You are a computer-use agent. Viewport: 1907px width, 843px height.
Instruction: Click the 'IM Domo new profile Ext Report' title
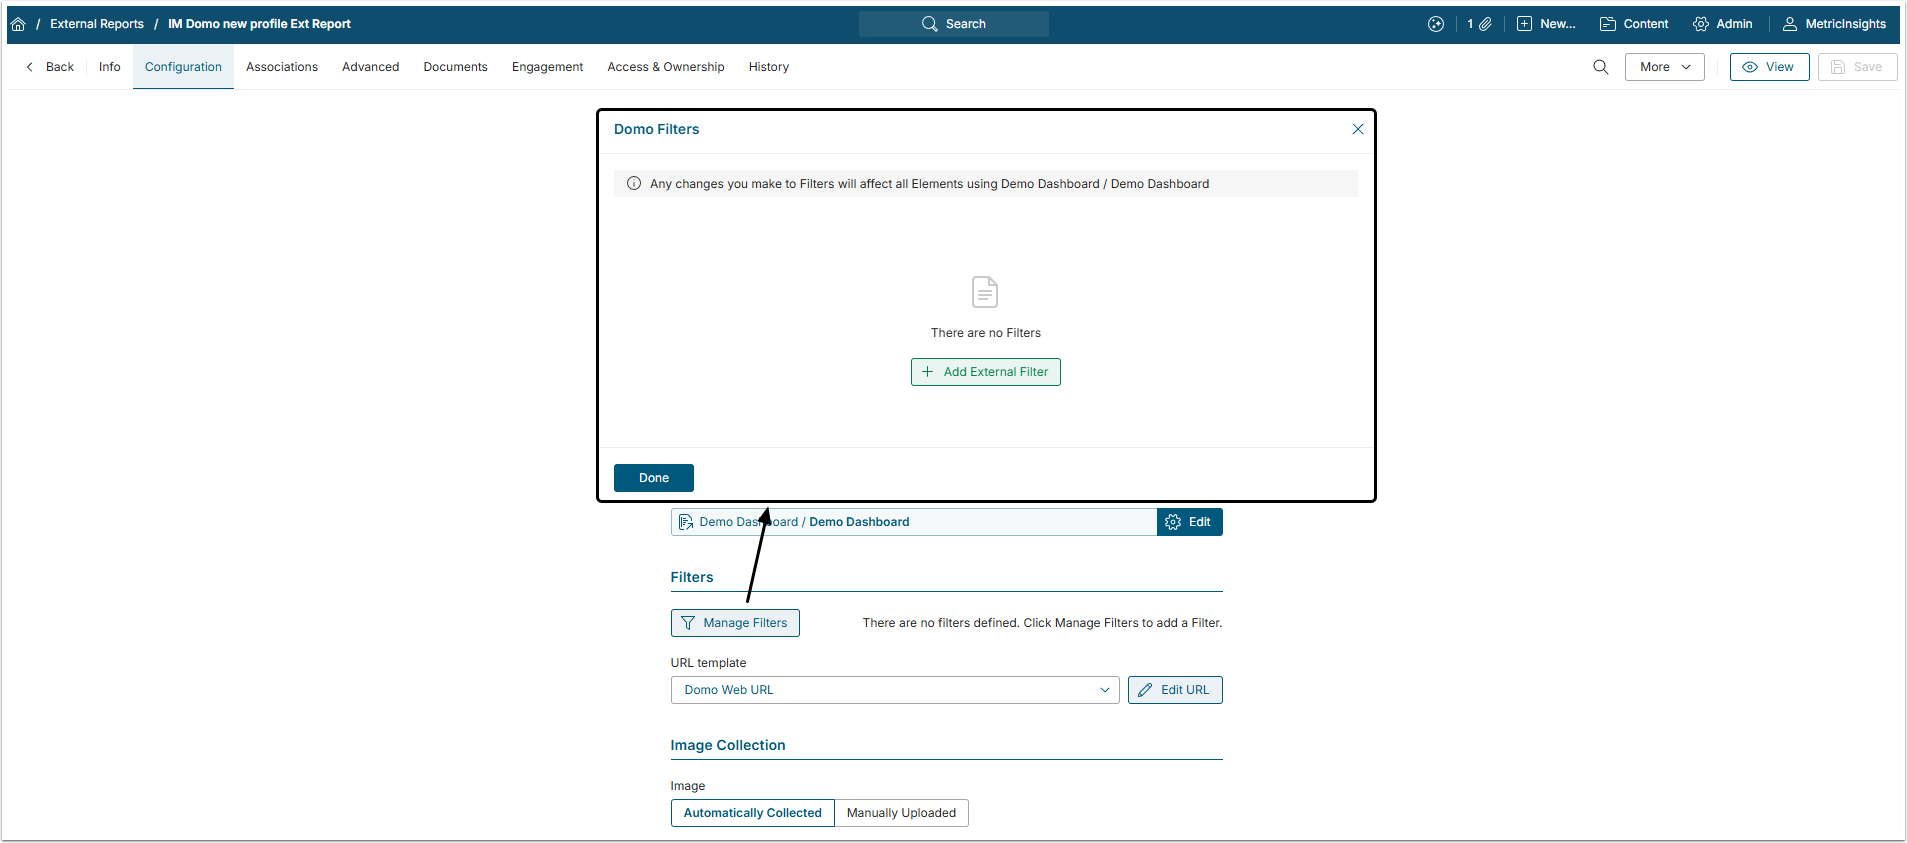259,24
